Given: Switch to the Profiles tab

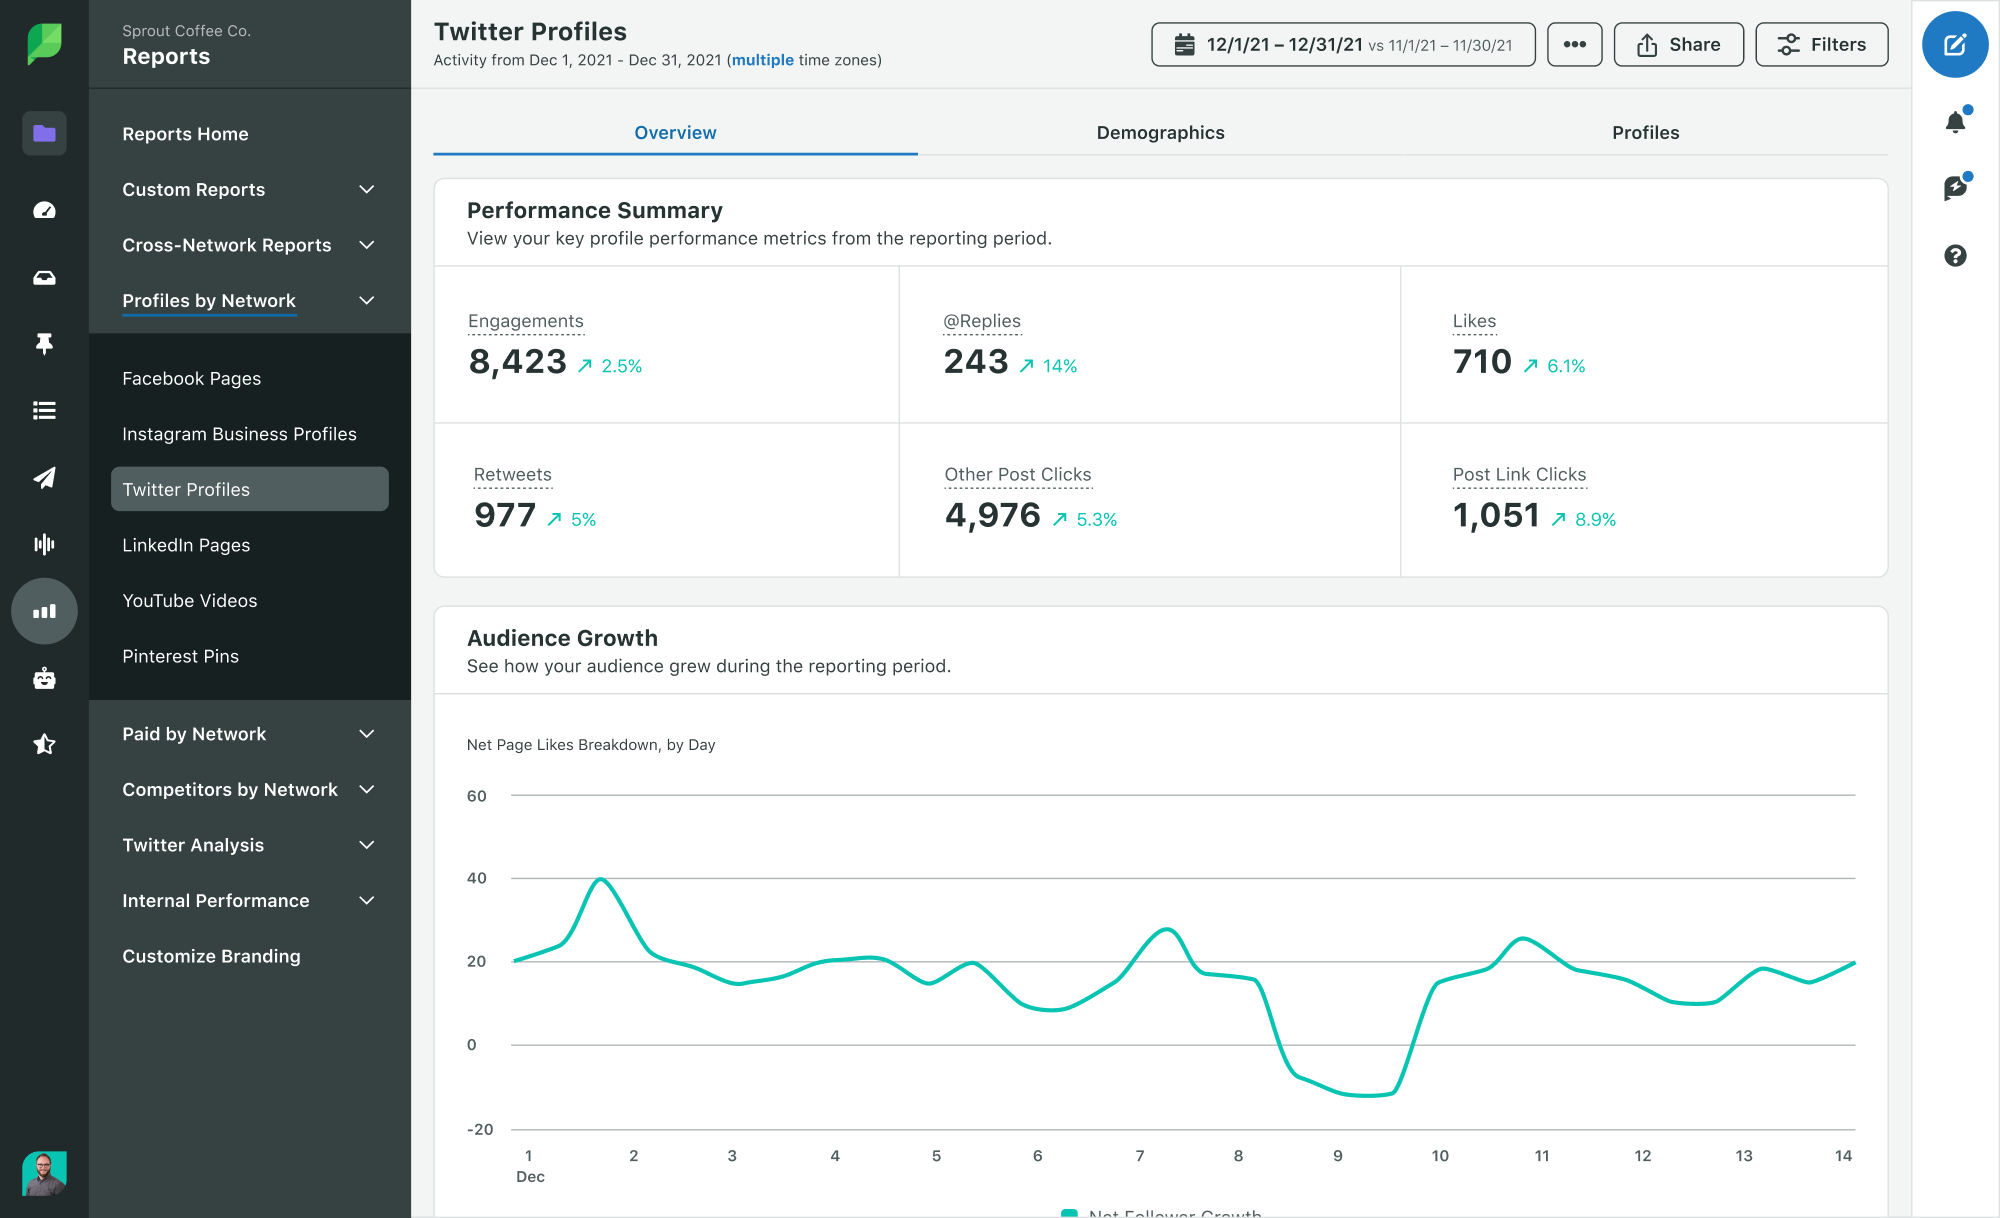Looking at the screenshot, I should [1644, 131].
